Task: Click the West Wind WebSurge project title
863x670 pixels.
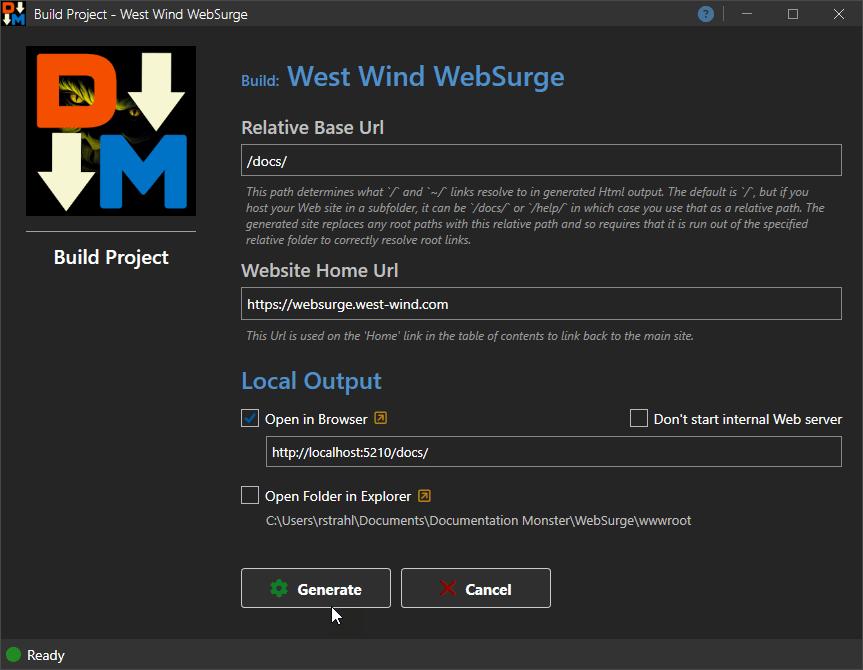Action: [425, 77]
